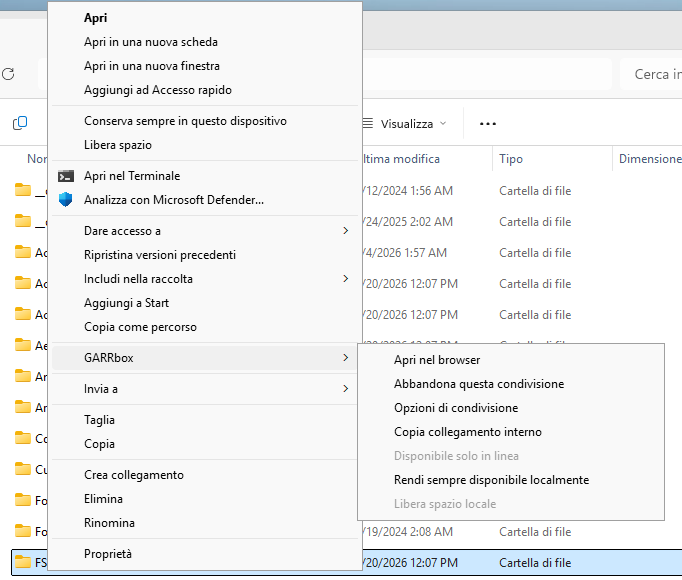Image resolution: width=682 pixels, height=580 pixels.
Task: Expand Includi nella raccolta submenu arrow
Action: coord(345,278)
